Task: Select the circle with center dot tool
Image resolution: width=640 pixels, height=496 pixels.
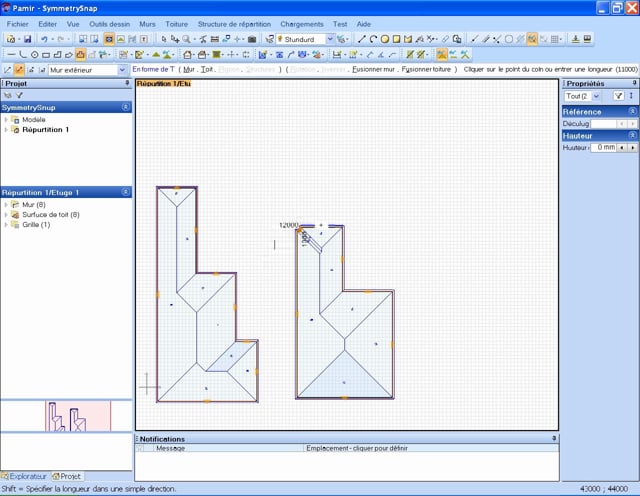Action: (x=35, y=55)
